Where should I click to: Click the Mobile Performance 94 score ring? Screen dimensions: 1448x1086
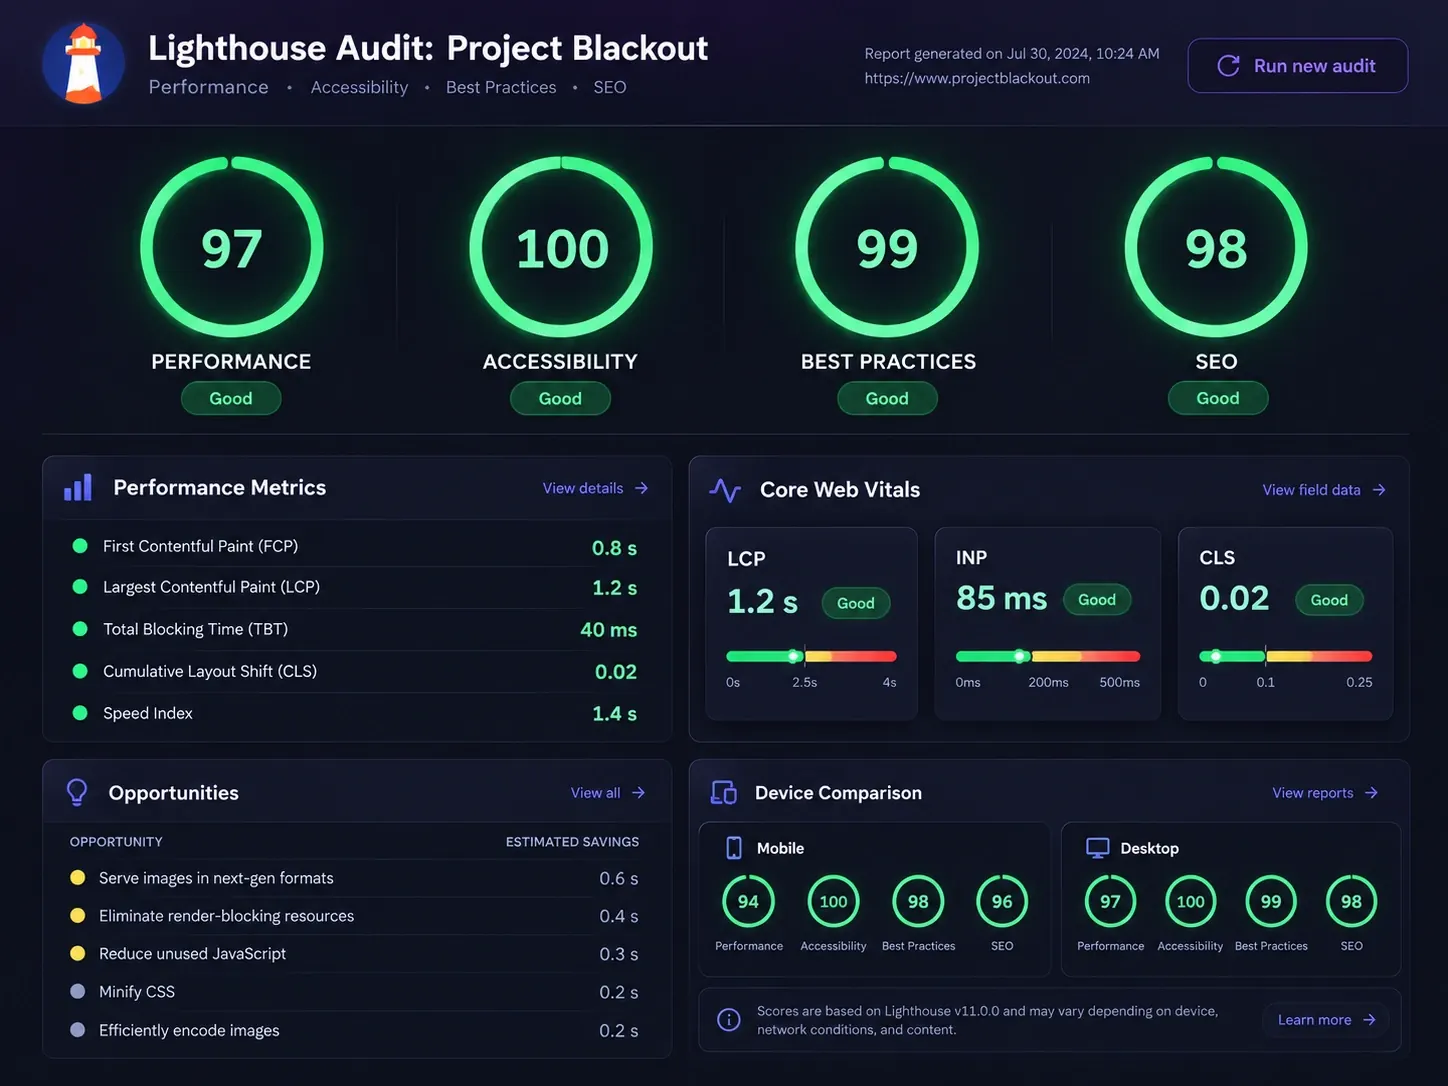point(748,902)
